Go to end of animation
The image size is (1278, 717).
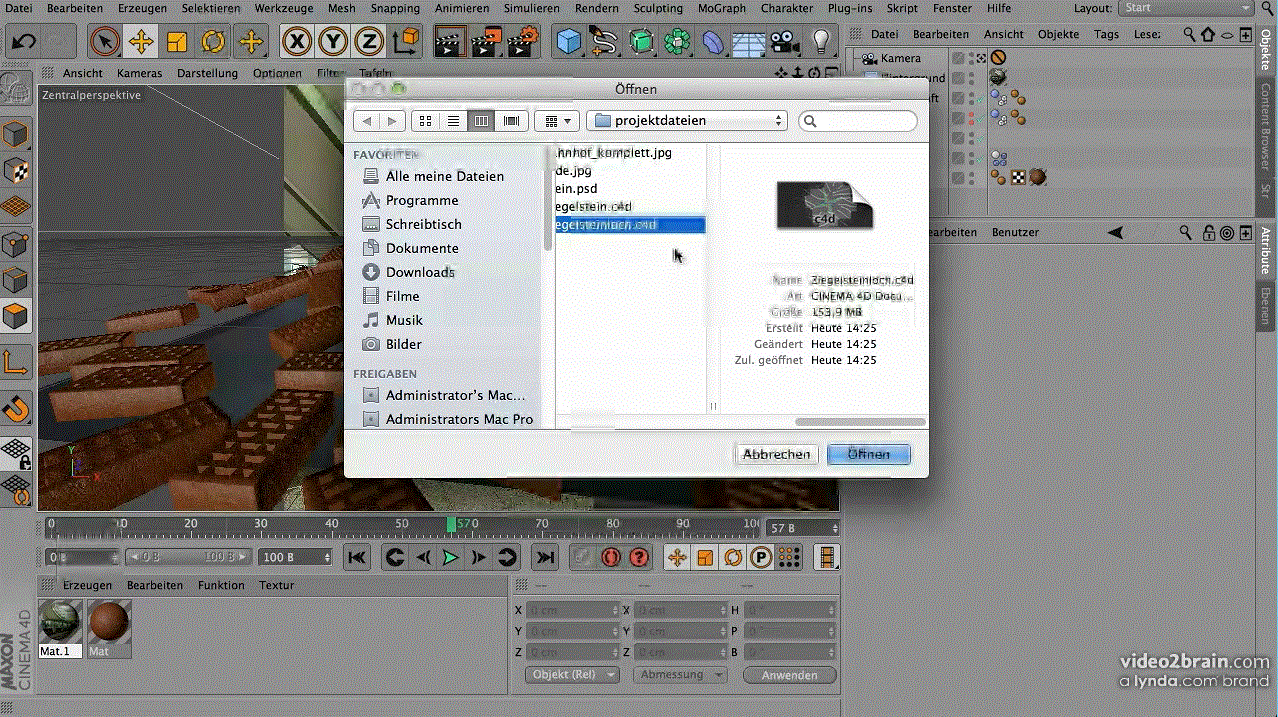(544, 557)
